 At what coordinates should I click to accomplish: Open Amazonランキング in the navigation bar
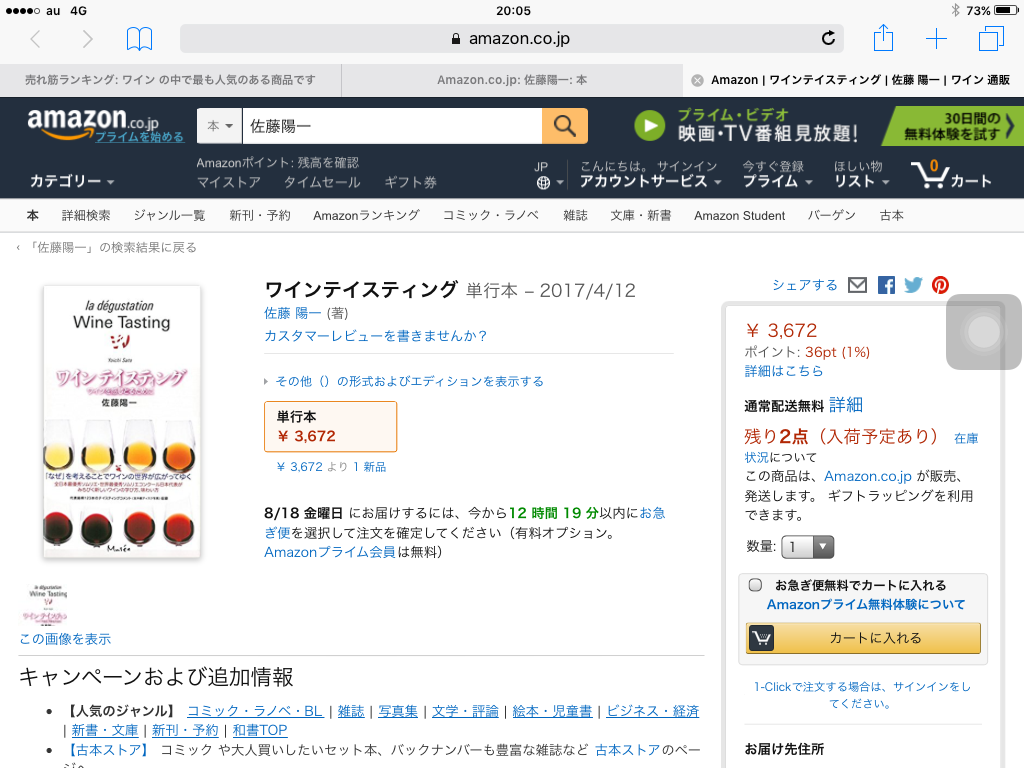point(366,215)
